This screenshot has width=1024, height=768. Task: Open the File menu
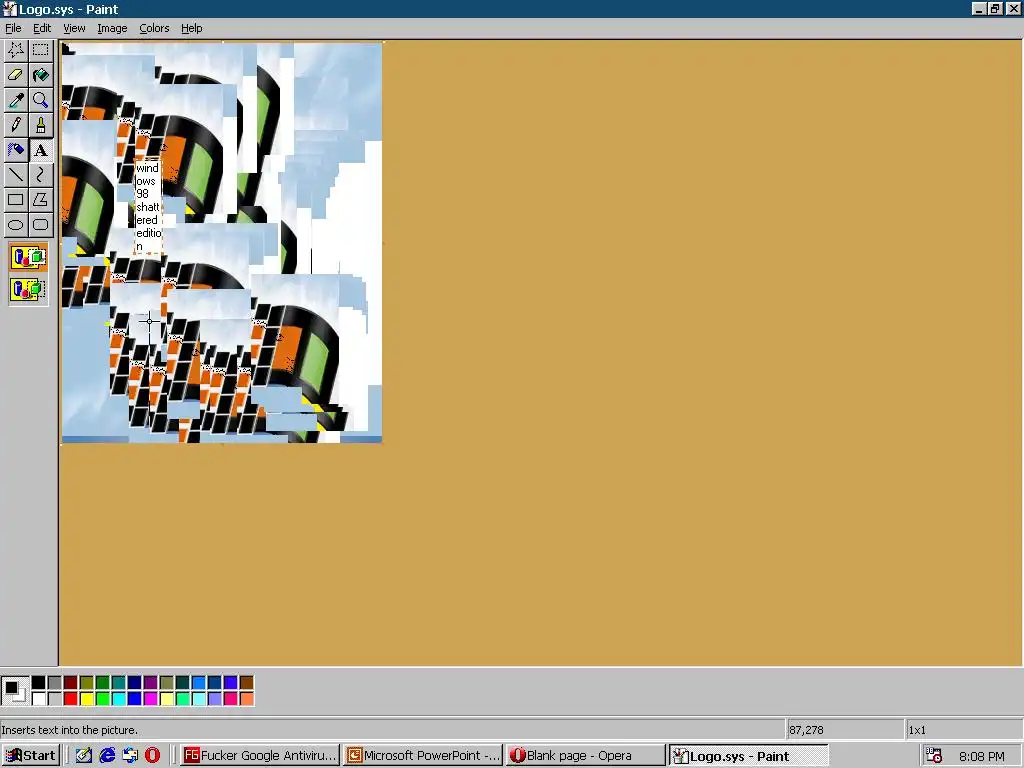[13, 28]
